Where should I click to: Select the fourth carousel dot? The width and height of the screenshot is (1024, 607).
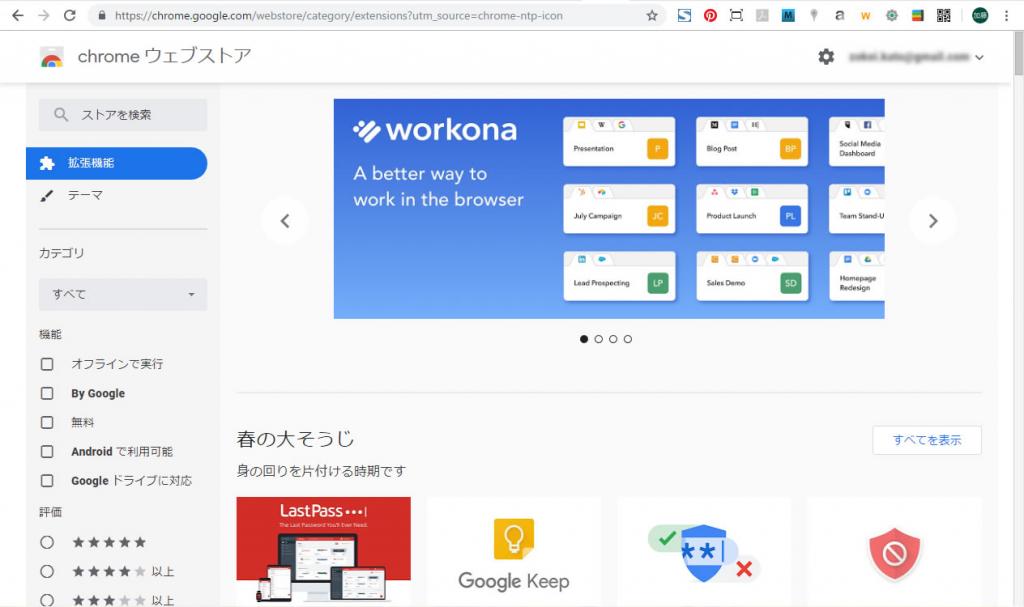[x=628, y=339]
